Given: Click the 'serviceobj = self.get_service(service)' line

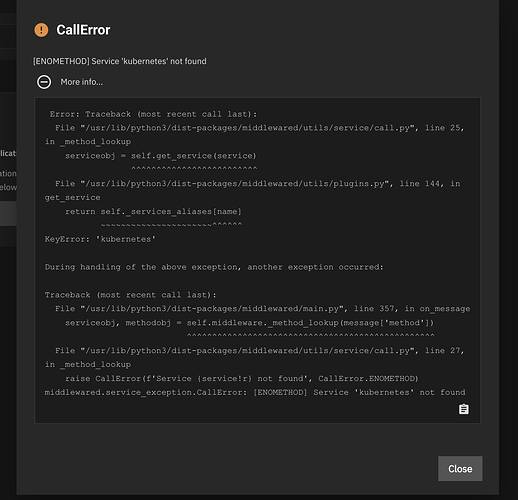Looking at the screenshot, I should [161, 156].
